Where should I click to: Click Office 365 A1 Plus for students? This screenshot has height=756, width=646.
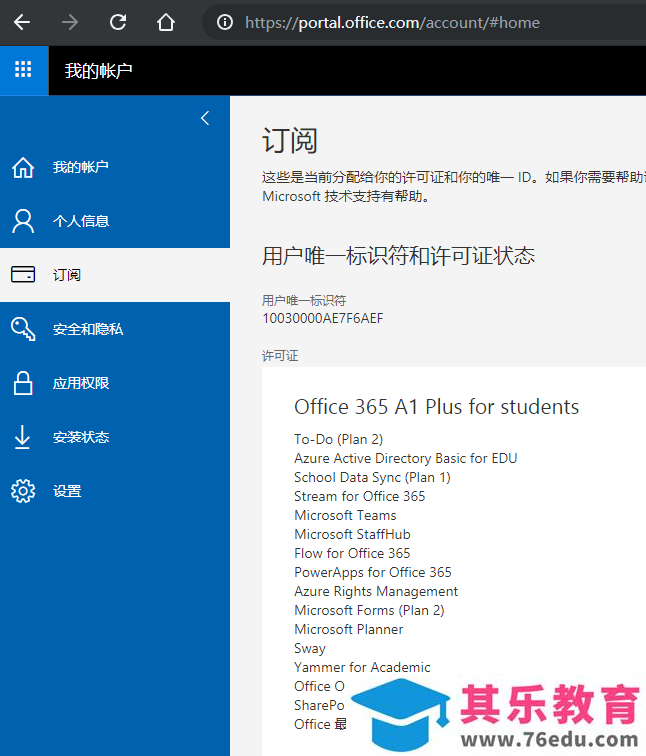tap(436, 407)
